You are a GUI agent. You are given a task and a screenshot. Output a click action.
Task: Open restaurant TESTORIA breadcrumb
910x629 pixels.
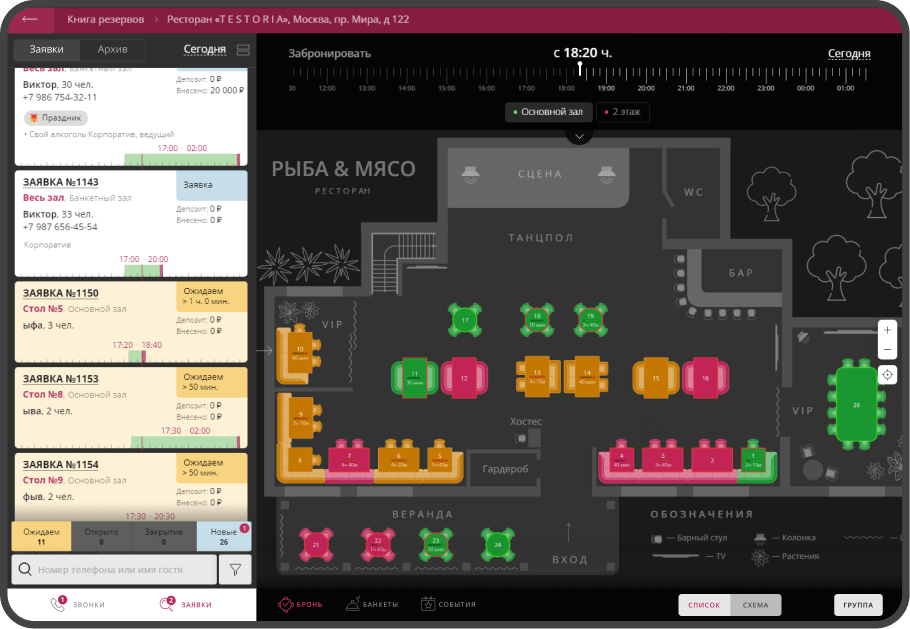(x=288, y=19)
